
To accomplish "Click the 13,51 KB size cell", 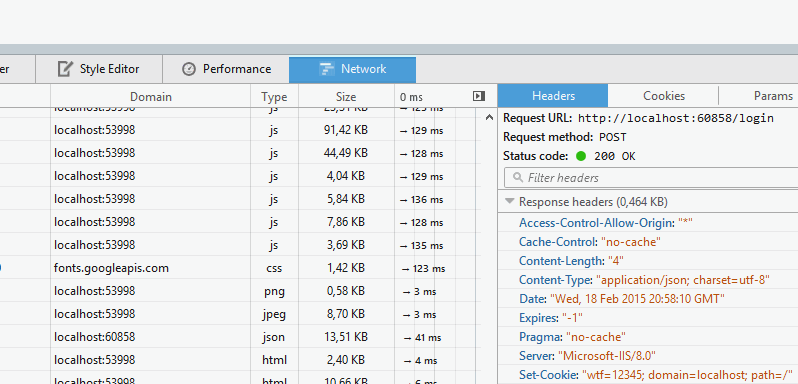I will coord(346,337).
